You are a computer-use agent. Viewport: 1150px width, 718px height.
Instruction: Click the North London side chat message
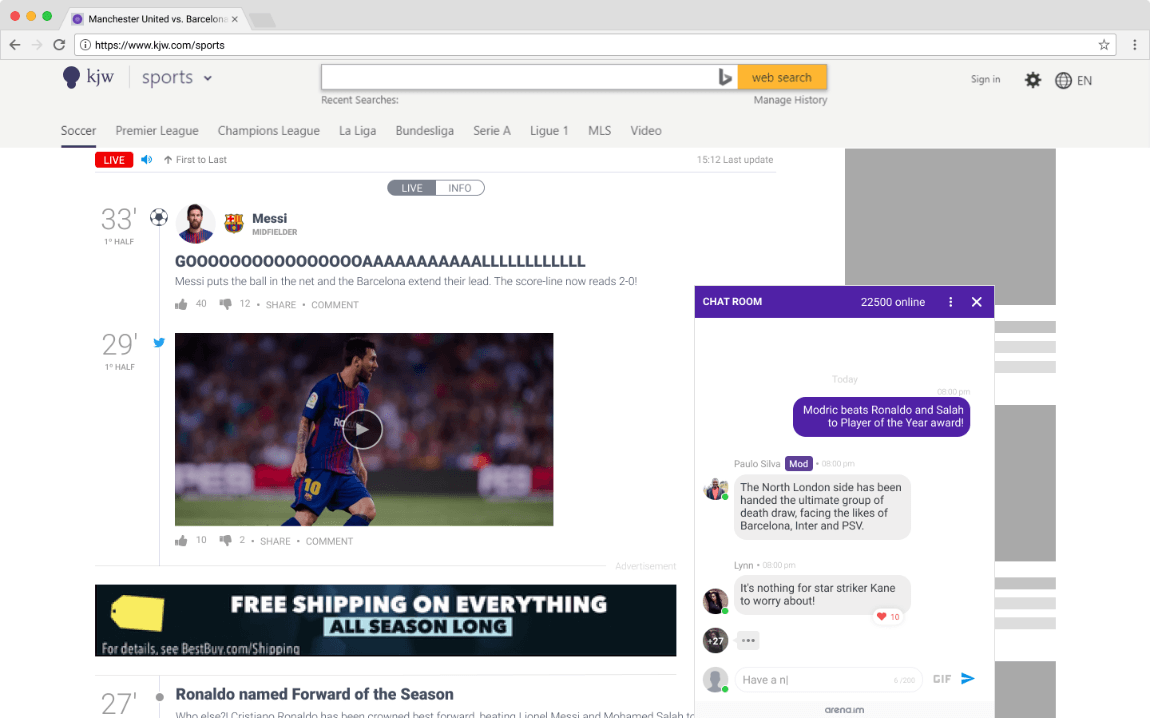pos(822,507)
